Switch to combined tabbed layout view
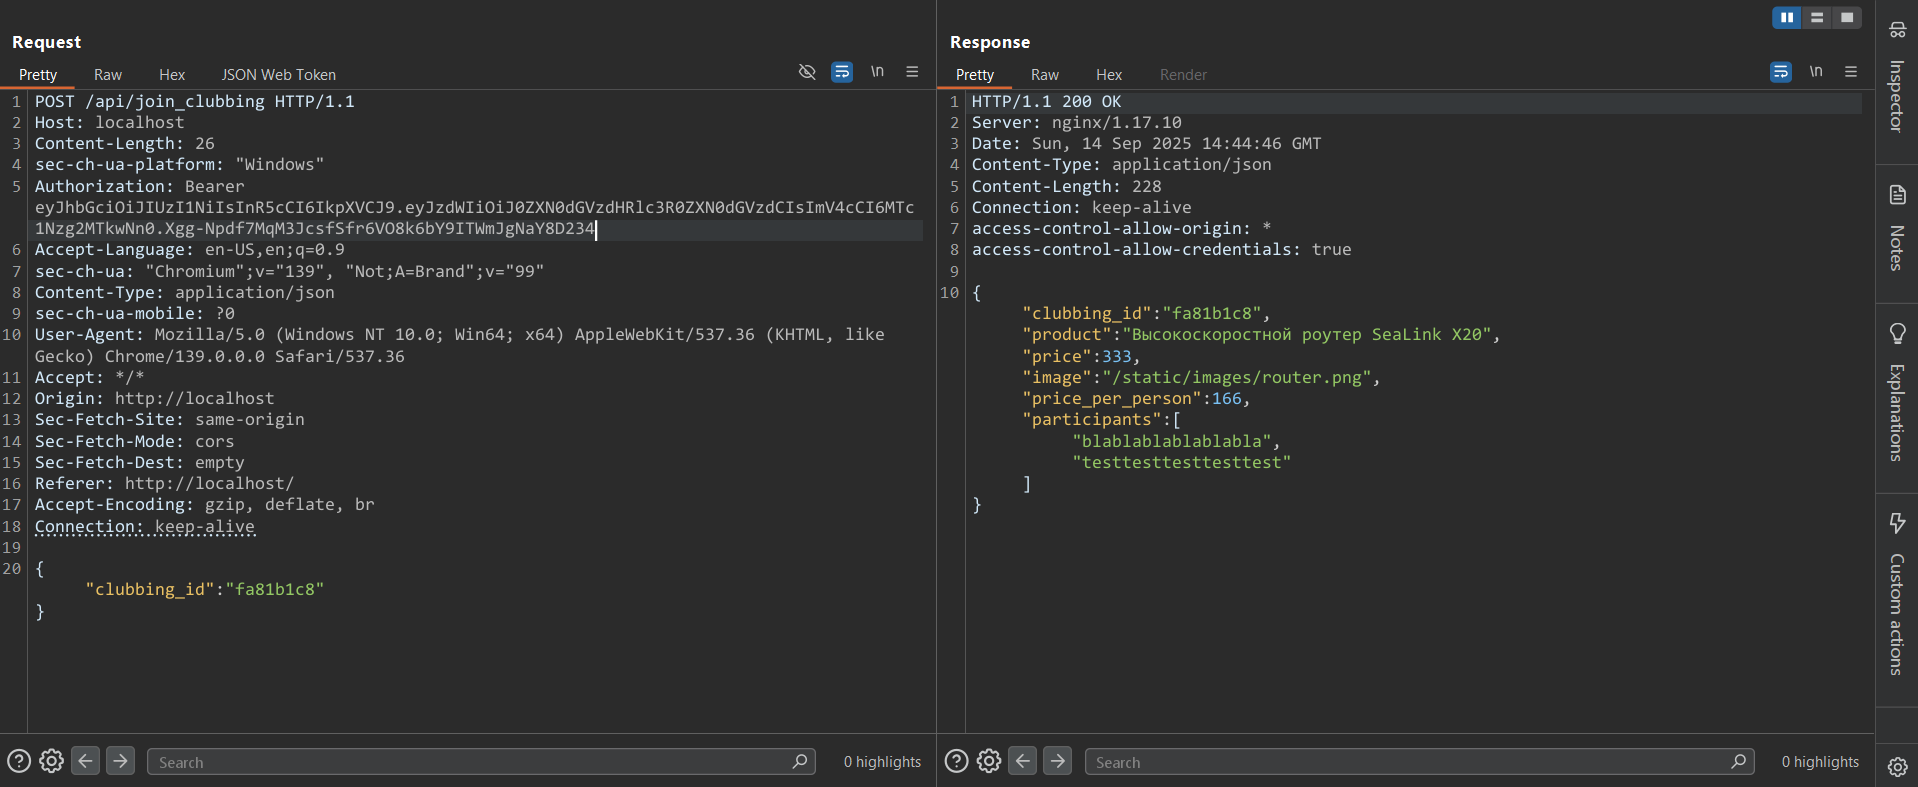1918x787 pixels. [x=1847, y=18]
